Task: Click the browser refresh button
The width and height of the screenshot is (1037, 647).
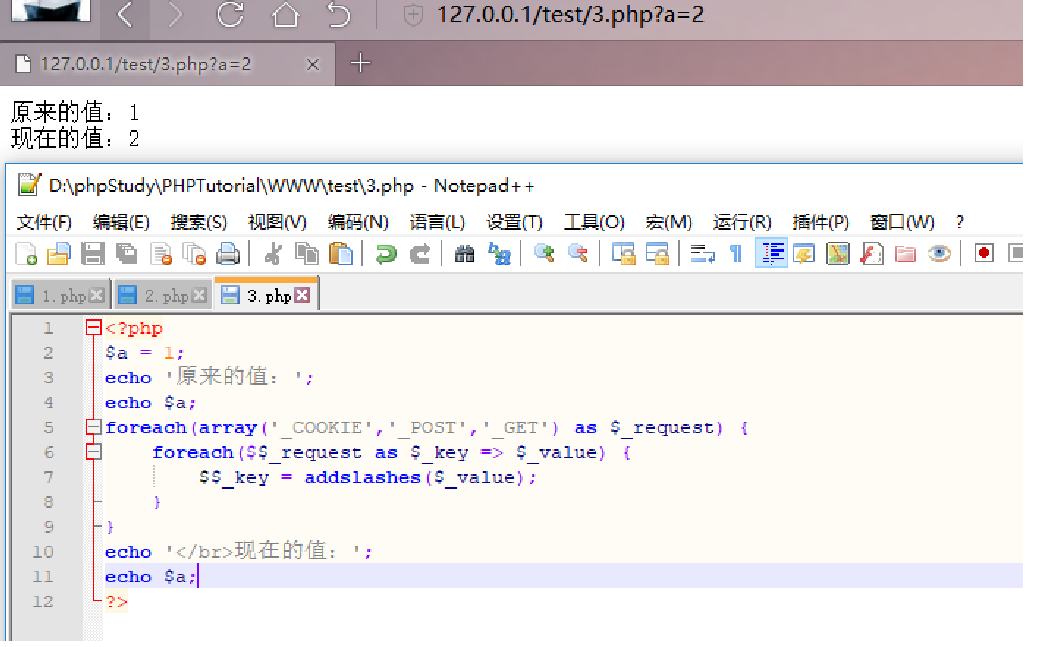Action: pos(230,15)
